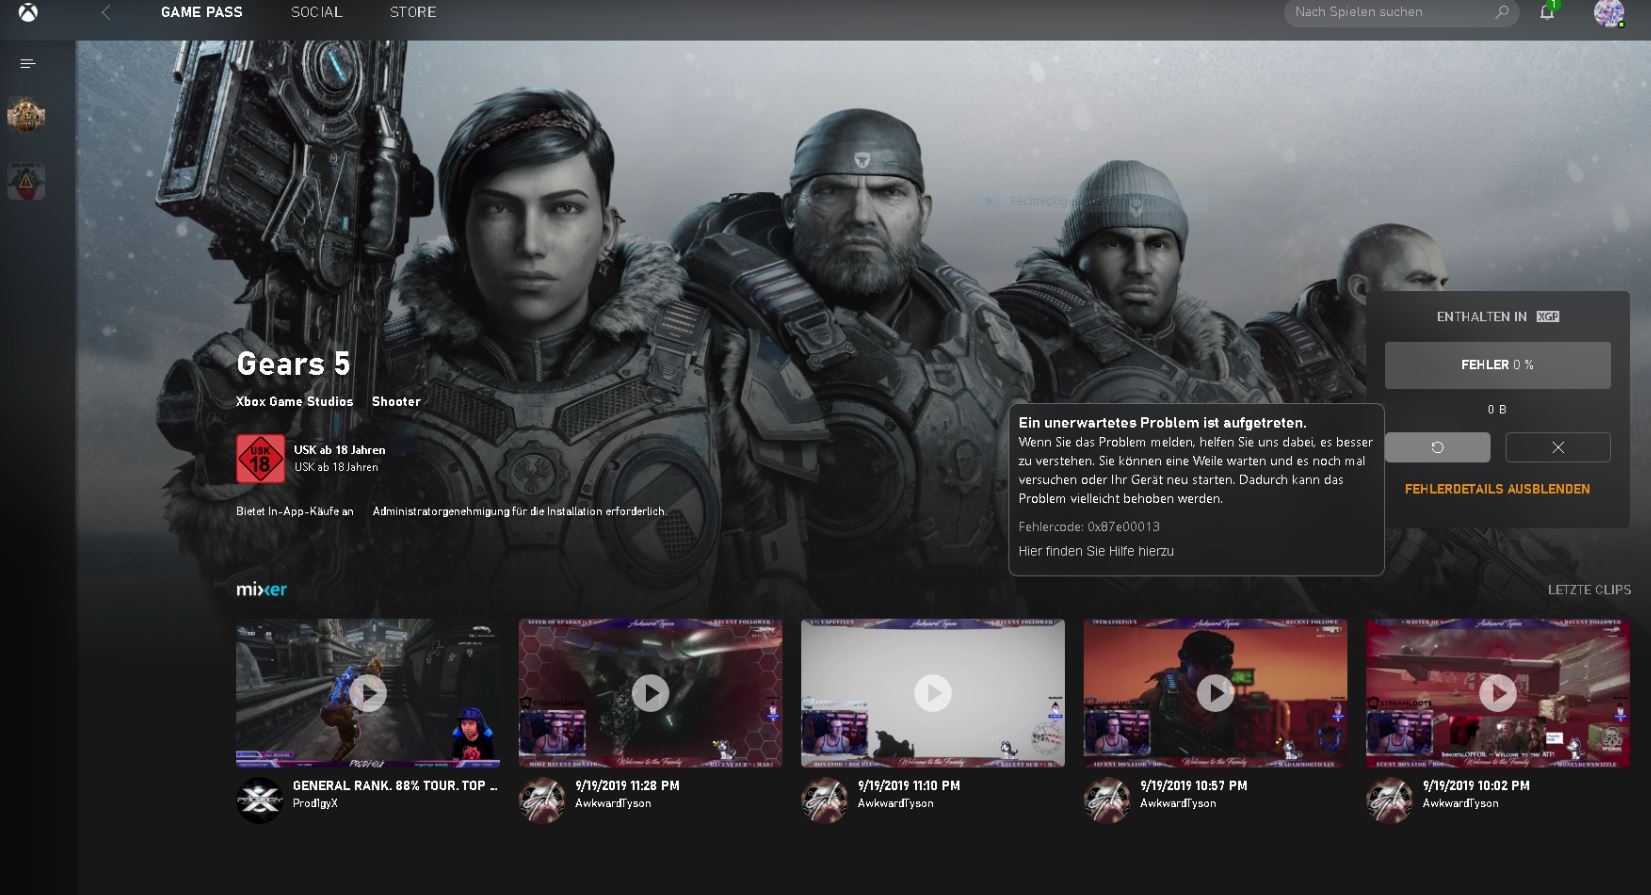Play the 11:28 PM AwkwardTyson clip

(650, 693)
